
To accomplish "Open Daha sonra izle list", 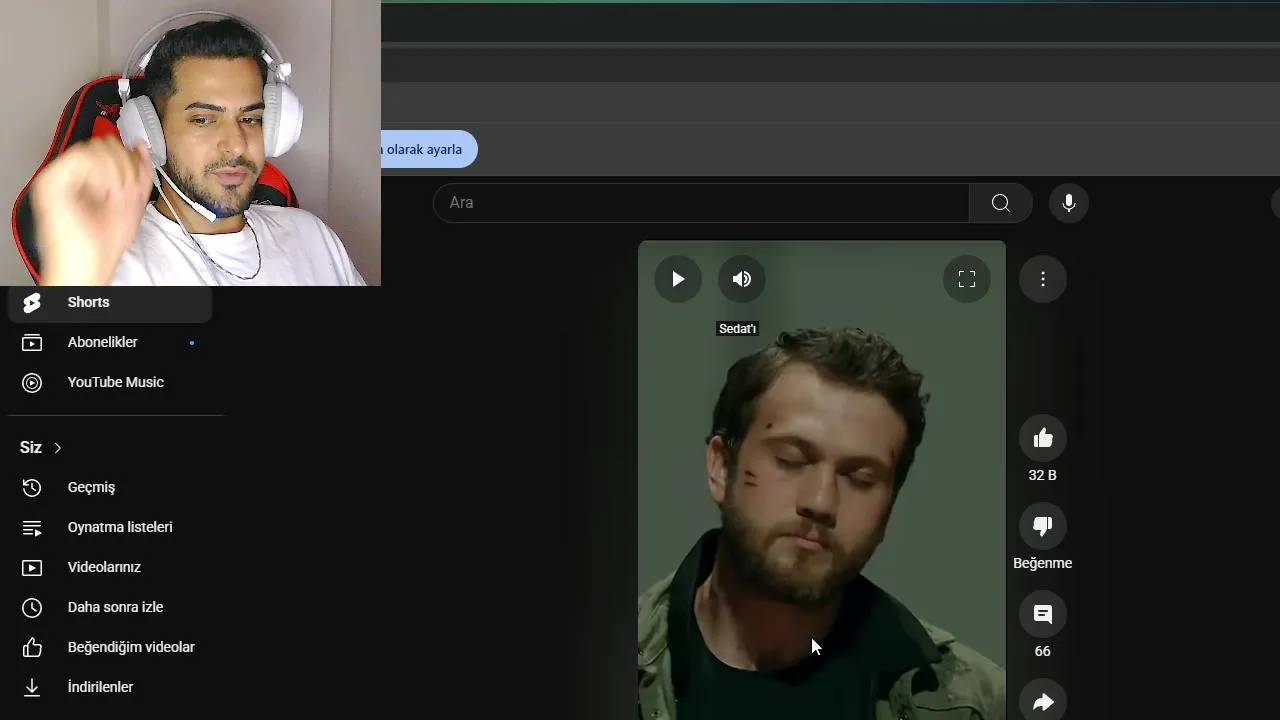I will (x=110, y=607).
